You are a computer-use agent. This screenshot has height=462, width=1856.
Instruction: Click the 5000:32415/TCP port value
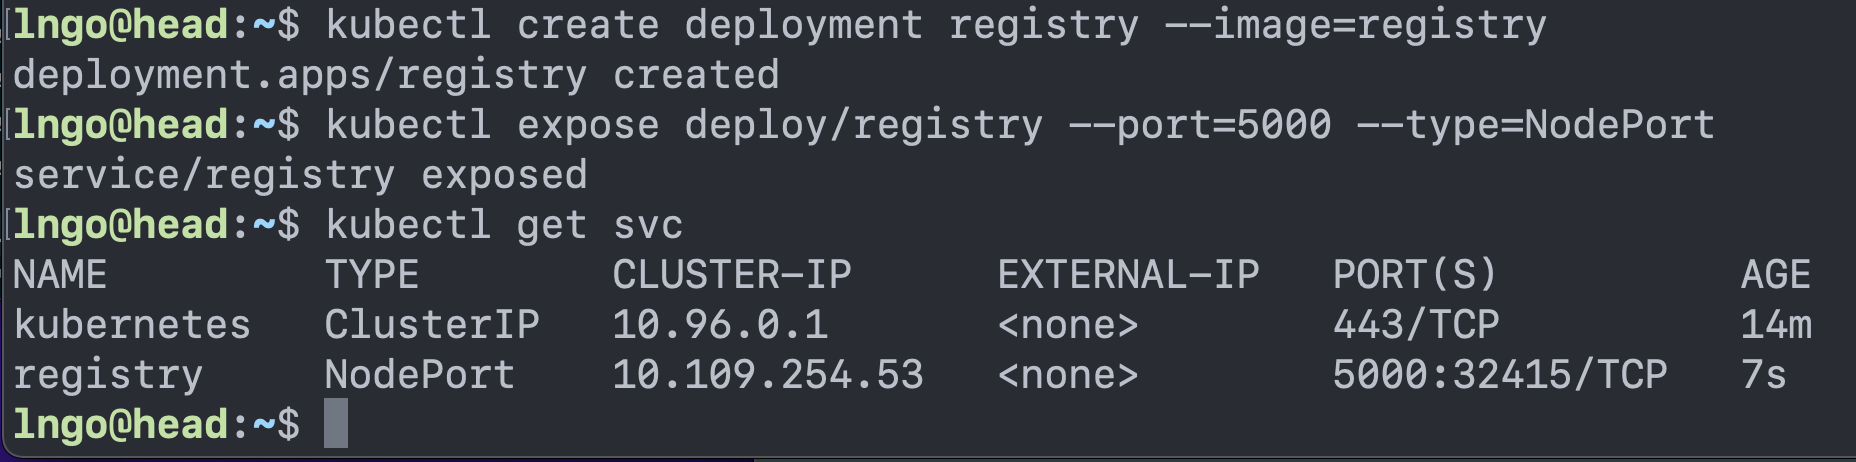point(1500,375)
